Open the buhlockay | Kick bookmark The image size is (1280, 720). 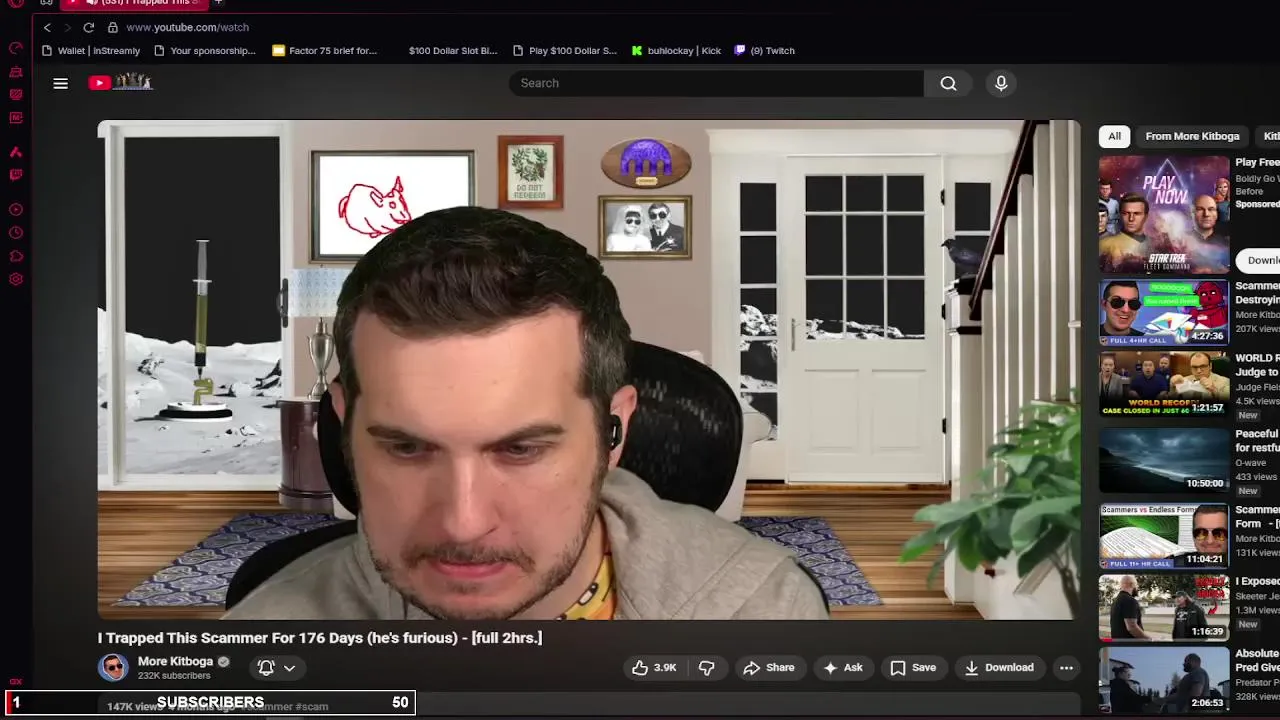click(x=676, y=50)
